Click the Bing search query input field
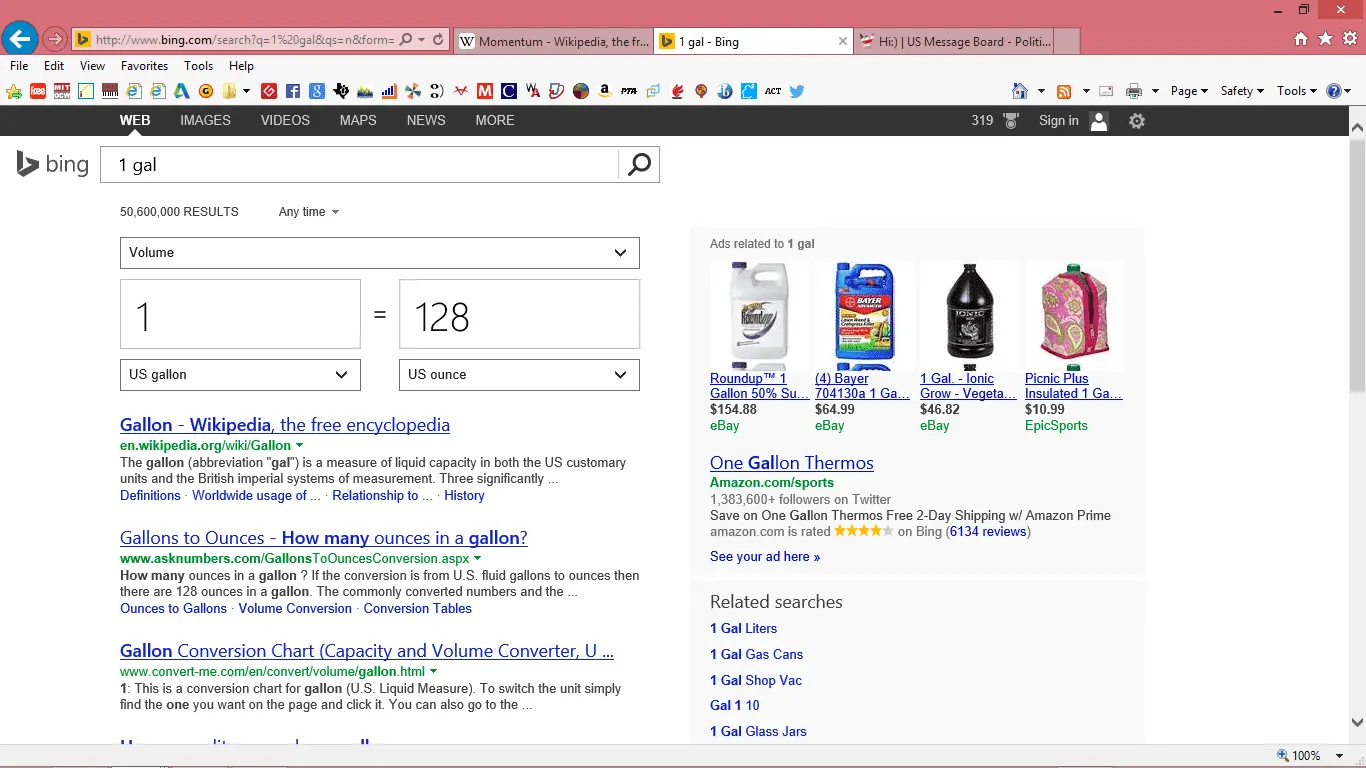The image size is (1366, 768). (x=360, y=165)
